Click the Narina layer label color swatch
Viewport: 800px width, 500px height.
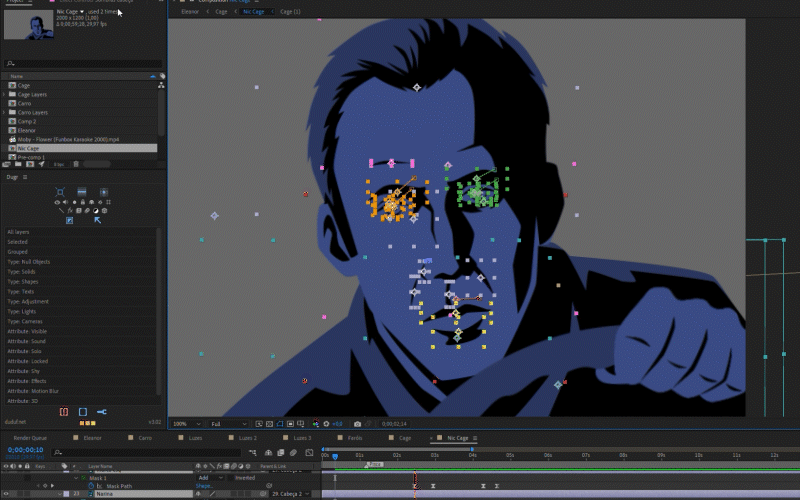(66, 494)
